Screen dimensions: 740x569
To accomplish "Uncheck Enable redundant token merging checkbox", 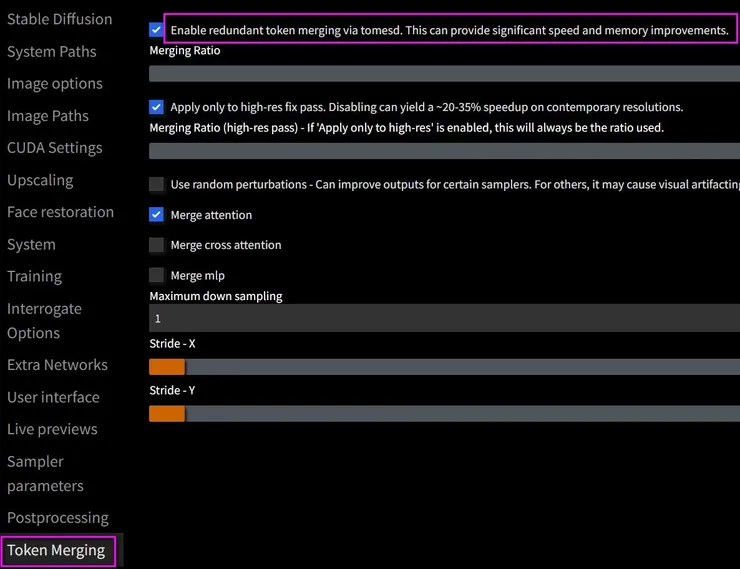I will (x=156, y=30).
